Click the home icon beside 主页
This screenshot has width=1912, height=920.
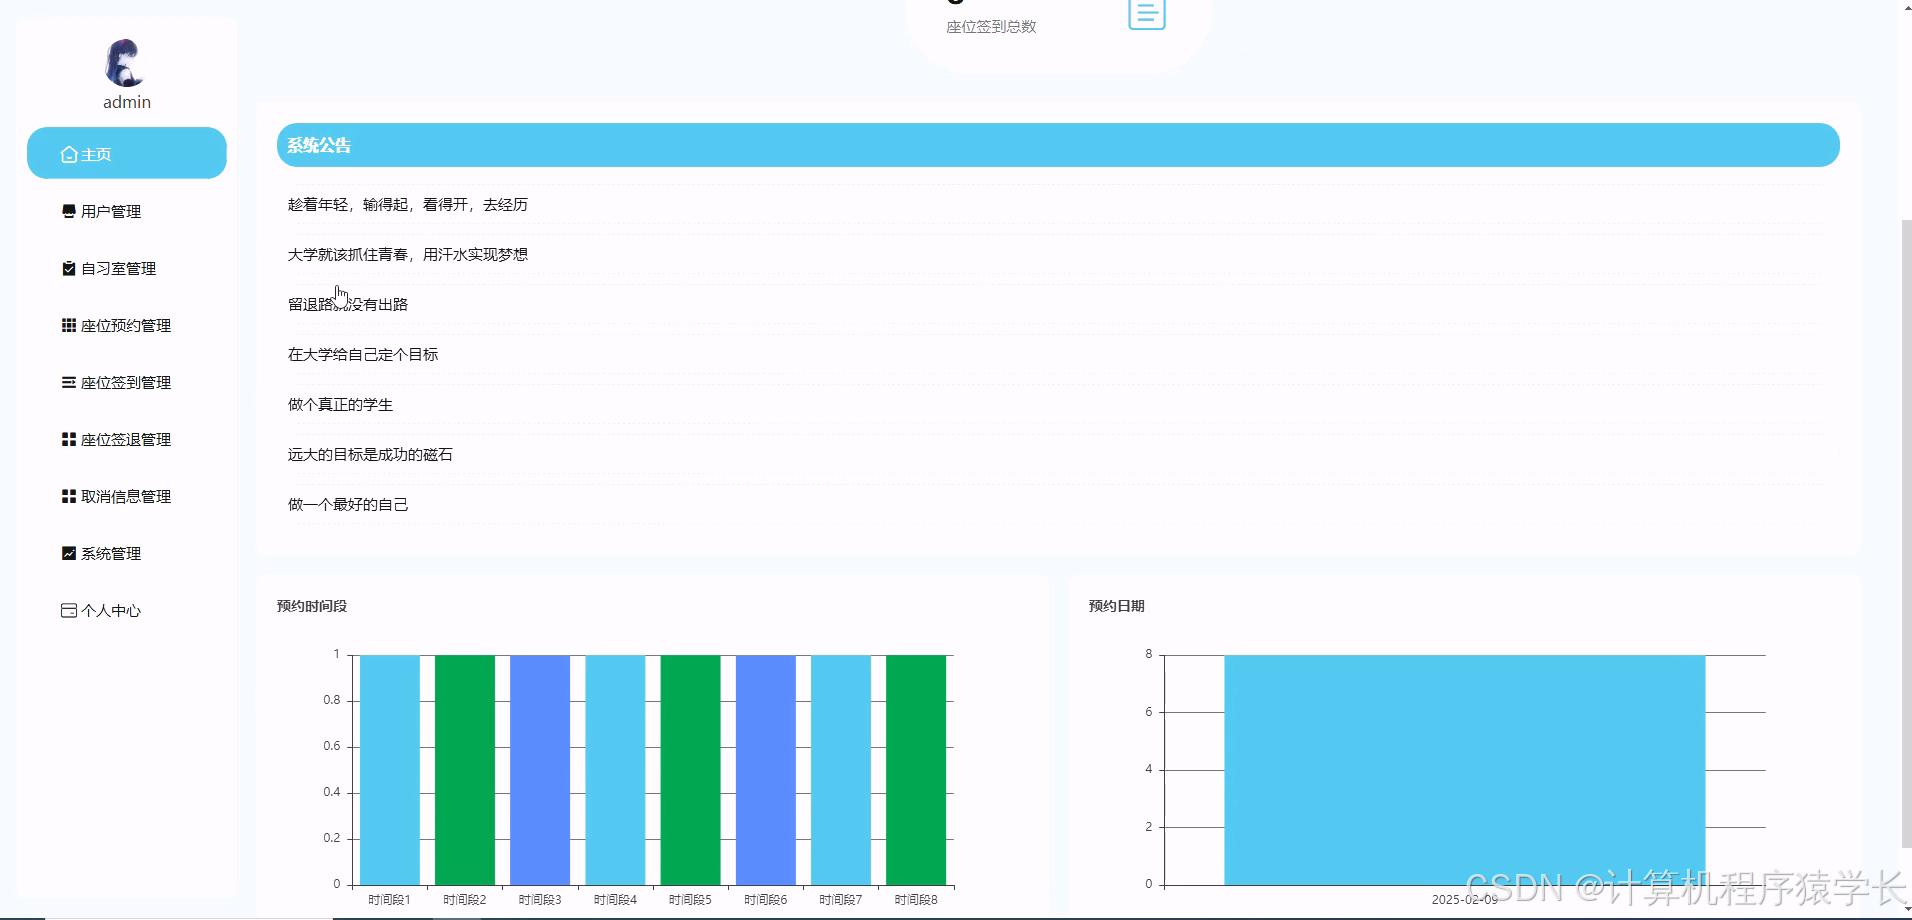tap(69, 154)
